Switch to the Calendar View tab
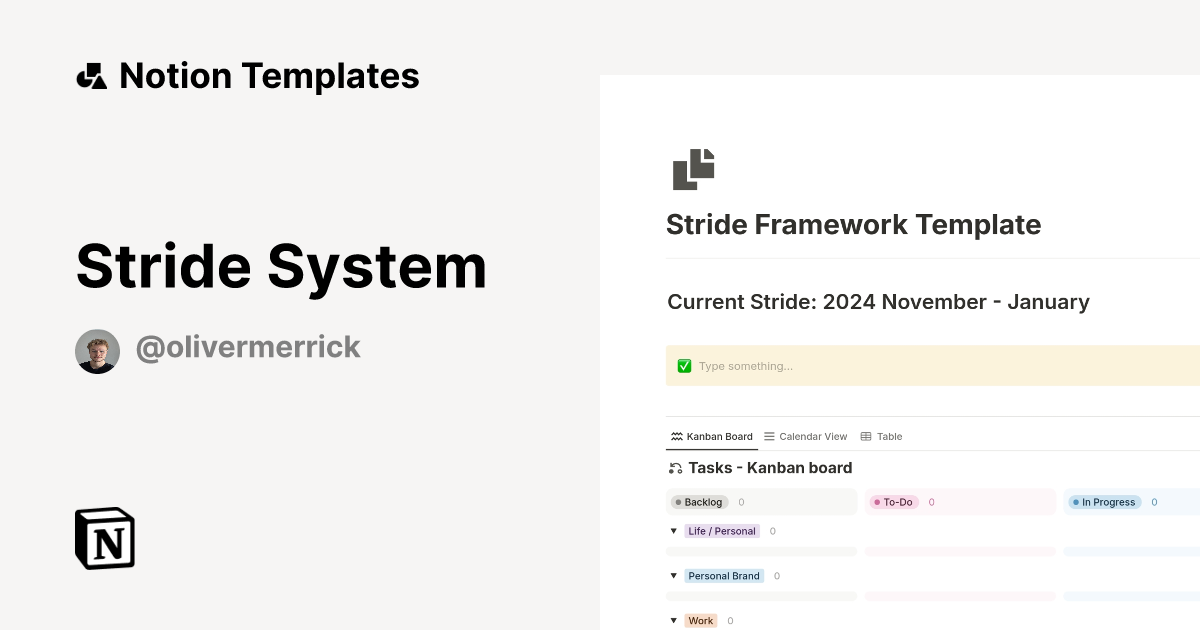 (x=806, y=436)
